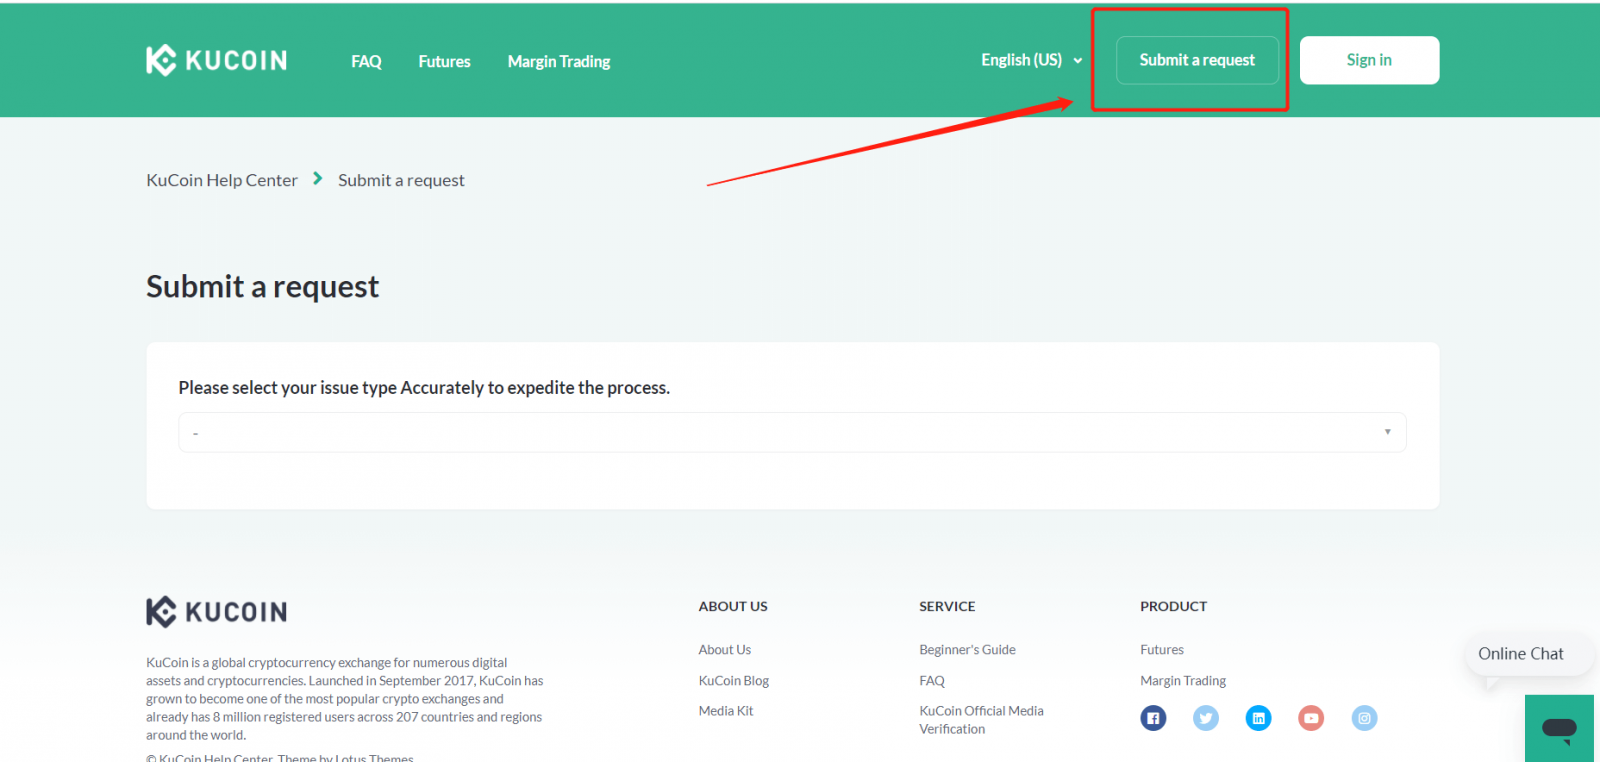This screenshot has height=762, width=1600.
Task: Click Submit a request breadcrumb text
Action: (401, 180)
